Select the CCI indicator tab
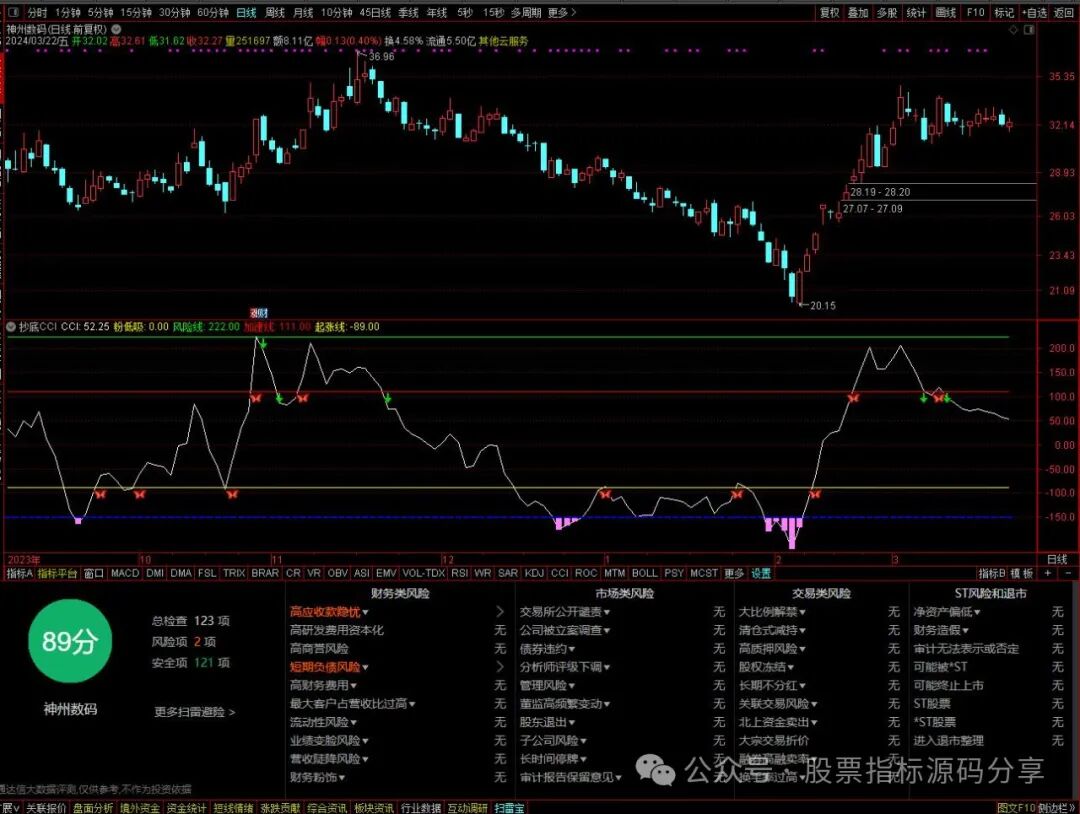The height and width of the screenshot is (814, 1080). [560, 573]
